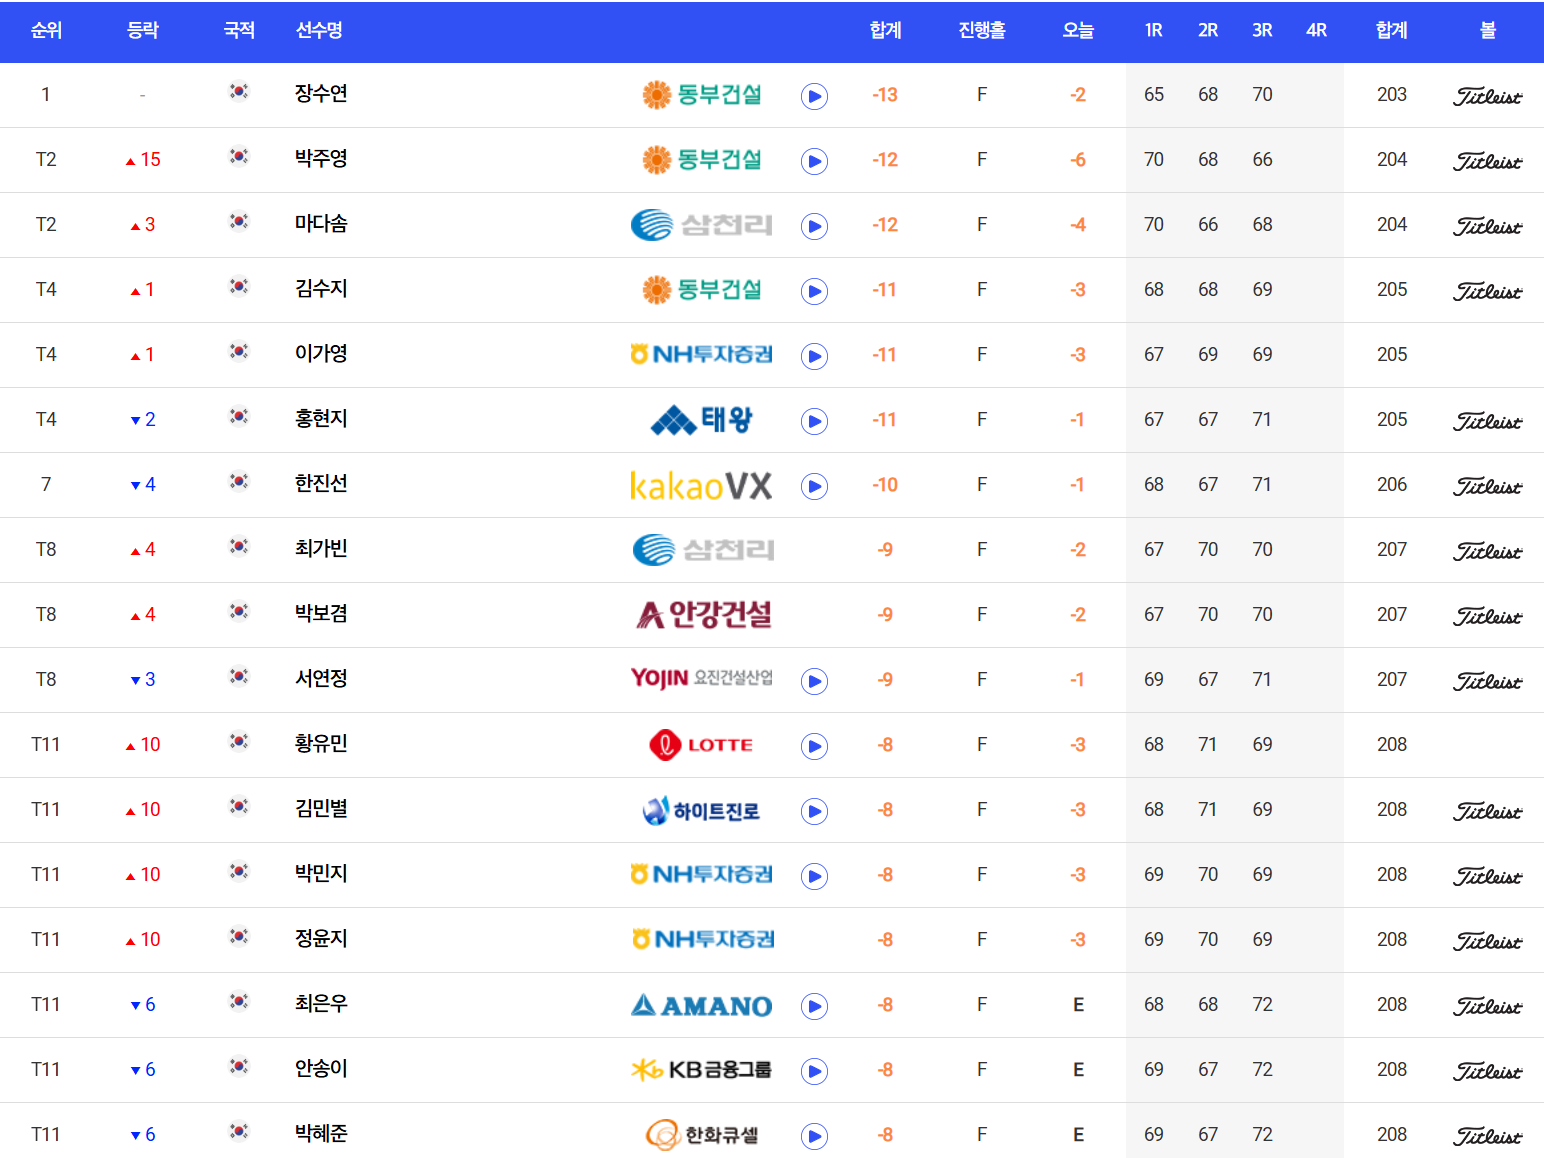
Task: Click total strokes 206 for 한진선
Action: (1392, 485)
